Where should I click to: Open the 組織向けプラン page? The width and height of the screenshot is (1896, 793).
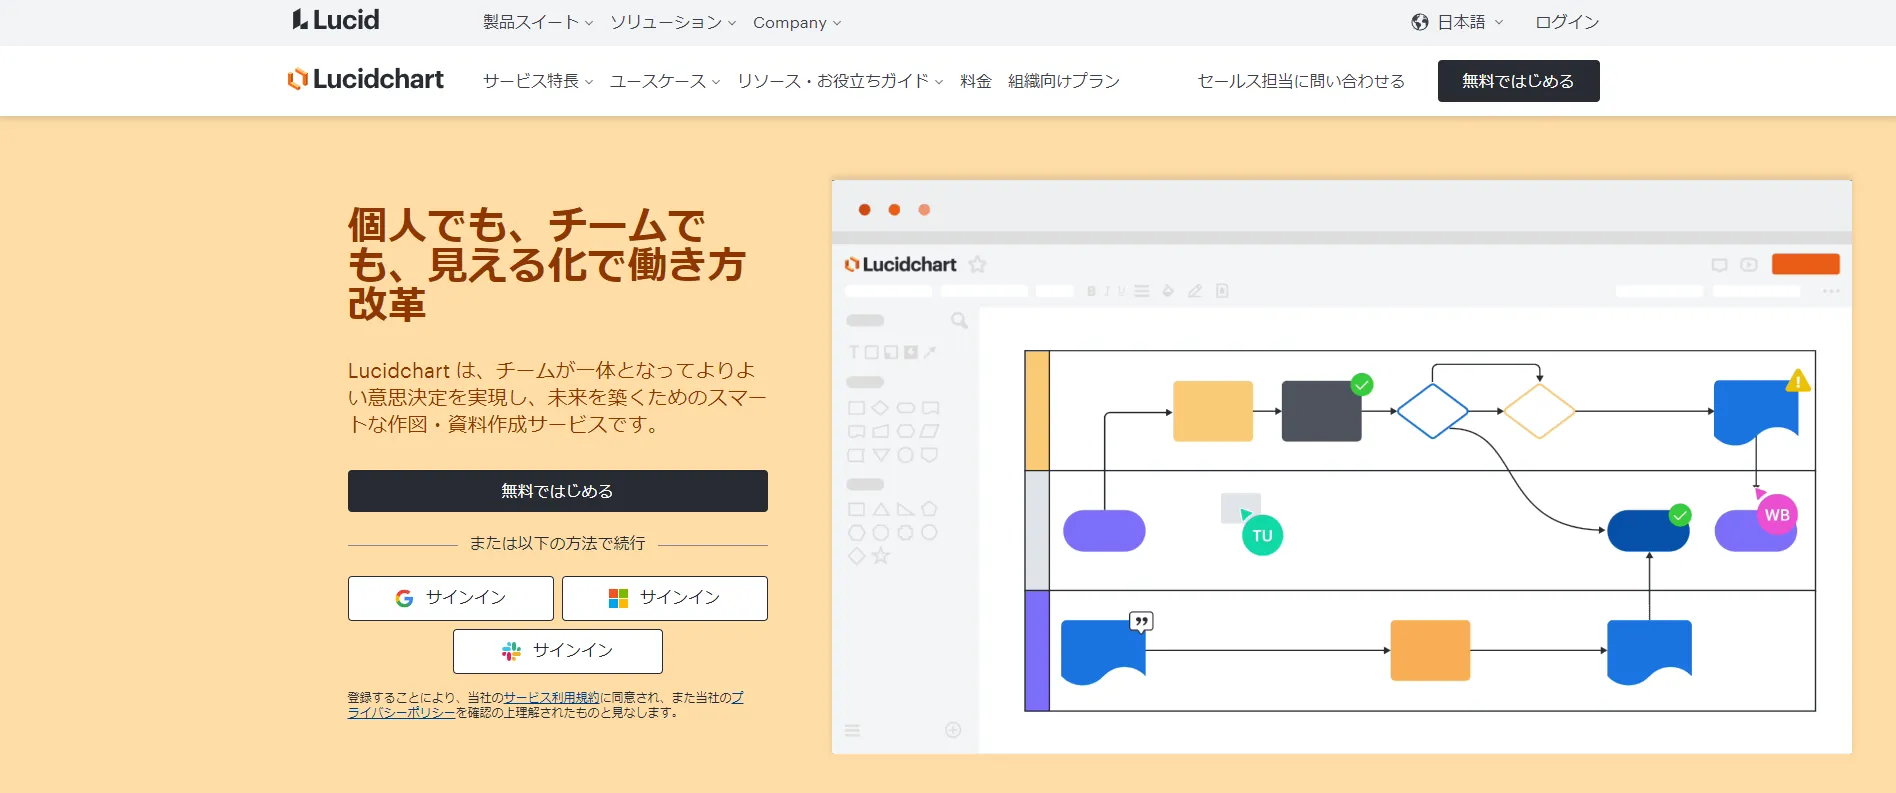click(x=1064, y=81)
